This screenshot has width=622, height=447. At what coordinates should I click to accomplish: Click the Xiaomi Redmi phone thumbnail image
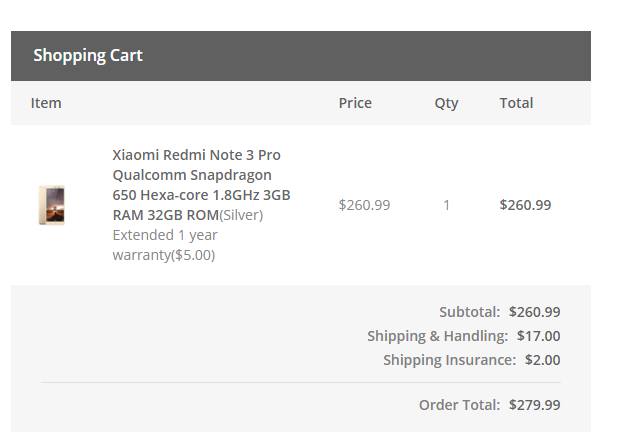point(51,205)
